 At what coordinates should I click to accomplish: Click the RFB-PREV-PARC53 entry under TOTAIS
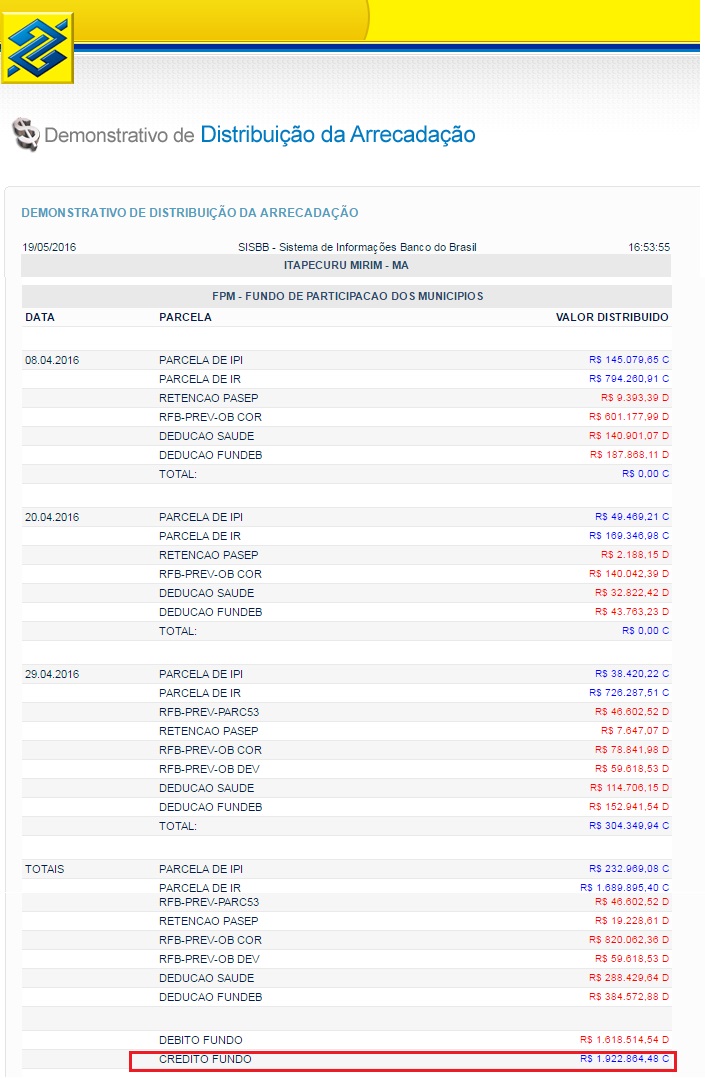210,902
